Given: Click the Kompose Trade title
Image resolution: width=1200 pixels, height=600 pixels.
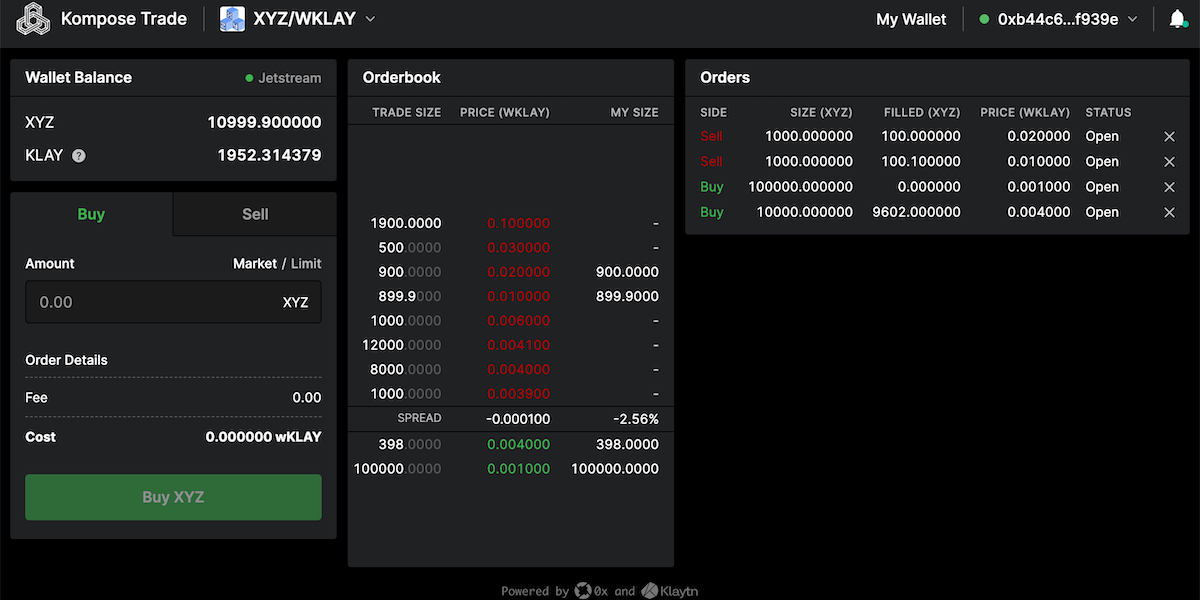Looking at the screenshot, I should [x=124, y=19].
